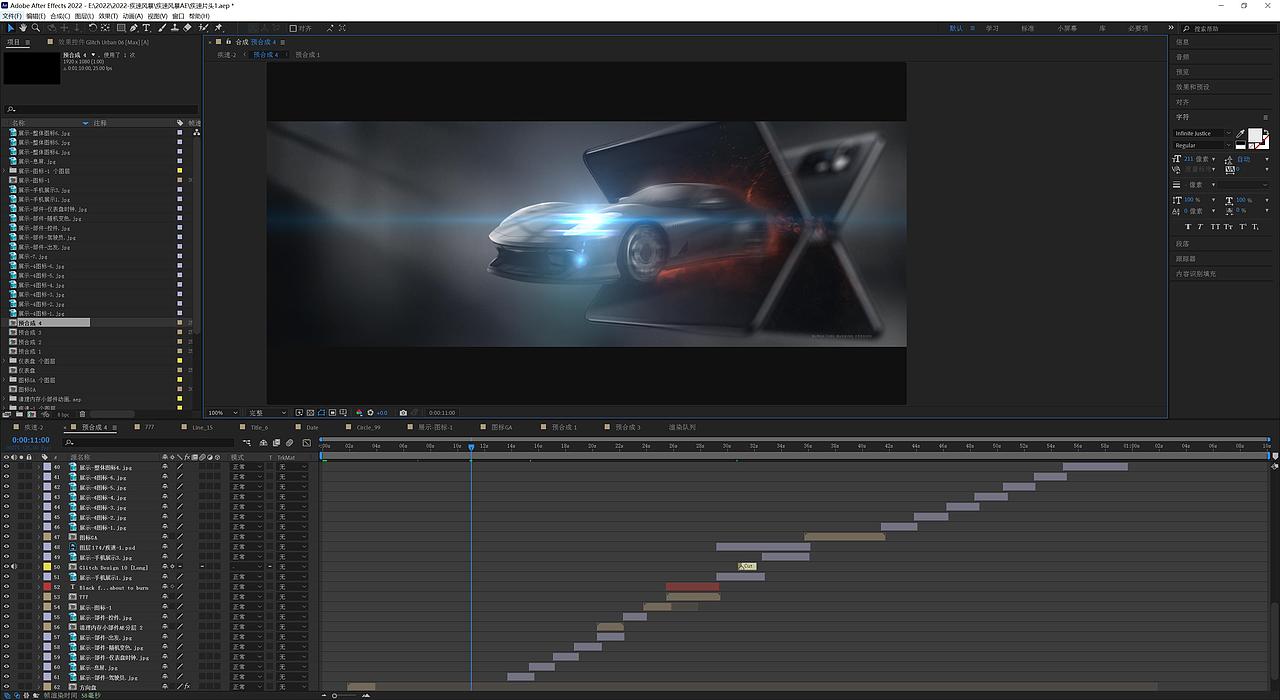The height and width of the screenshot is (700, 1280).
Task: Click the motion blur icon in timeline header
Action: click(289, 442)
